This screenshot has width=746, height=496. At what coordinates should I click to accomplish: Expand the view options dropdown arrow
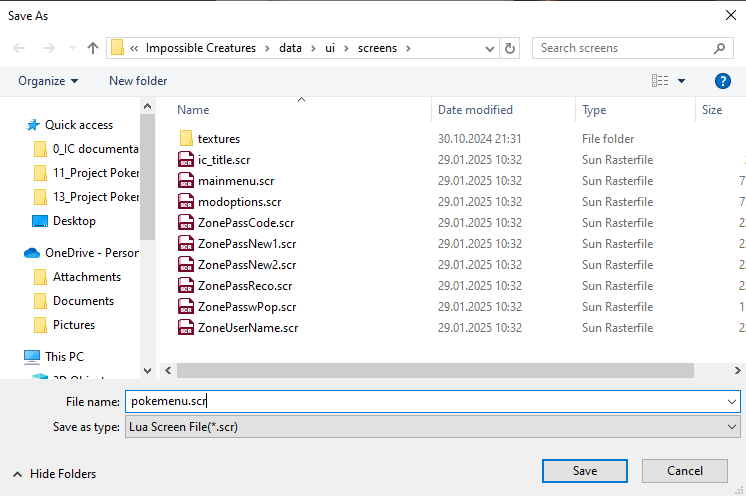(682, 81)
